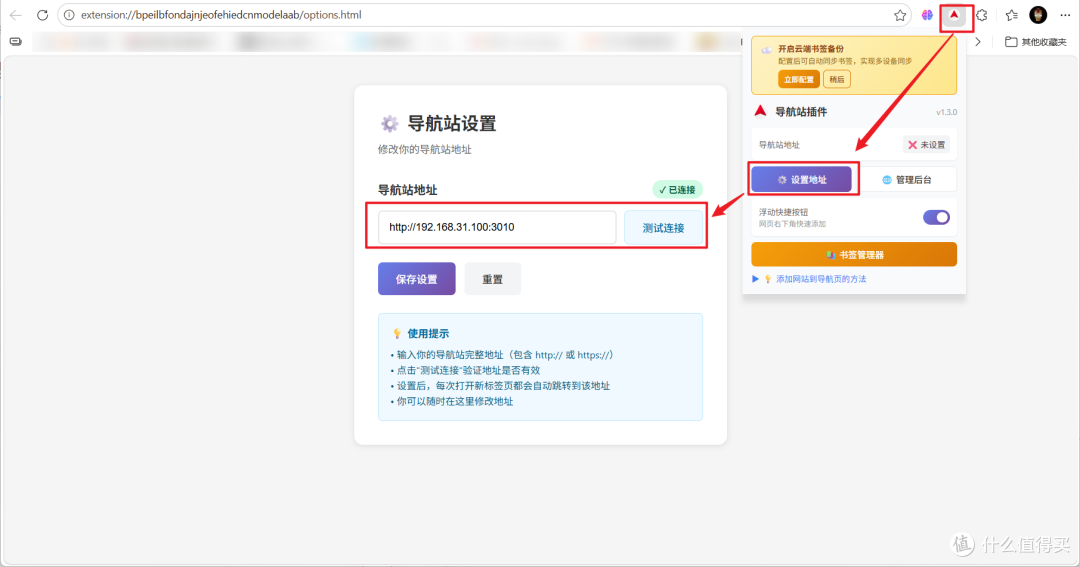Click the v1.3.0 version label

(x=946, y=112)
